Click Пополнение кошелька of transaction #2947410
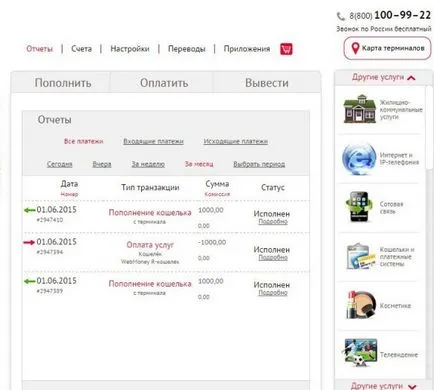This screenshot has width=434, height=390. coord(150,213)
